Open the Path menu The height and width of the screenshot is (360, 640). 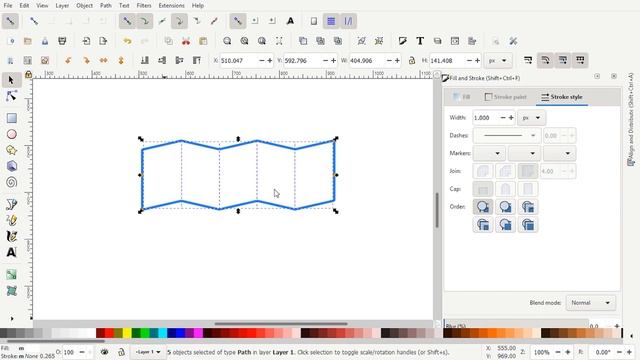click(106, 6)
